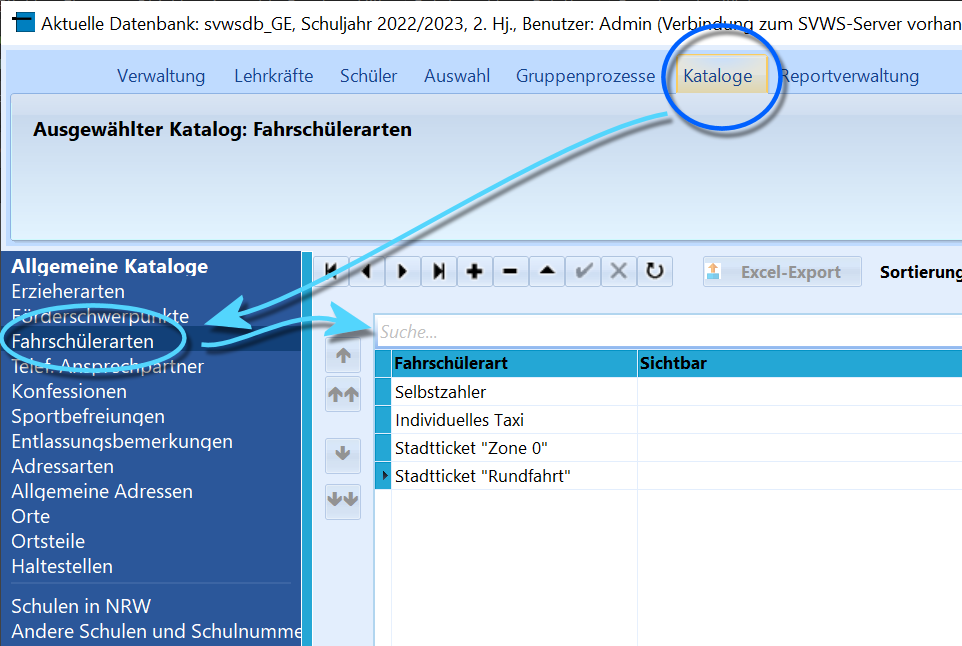This screenshot has width=962, height=646.
Task: Select Haltestellen catalog
Action: (x=62, y=567)
